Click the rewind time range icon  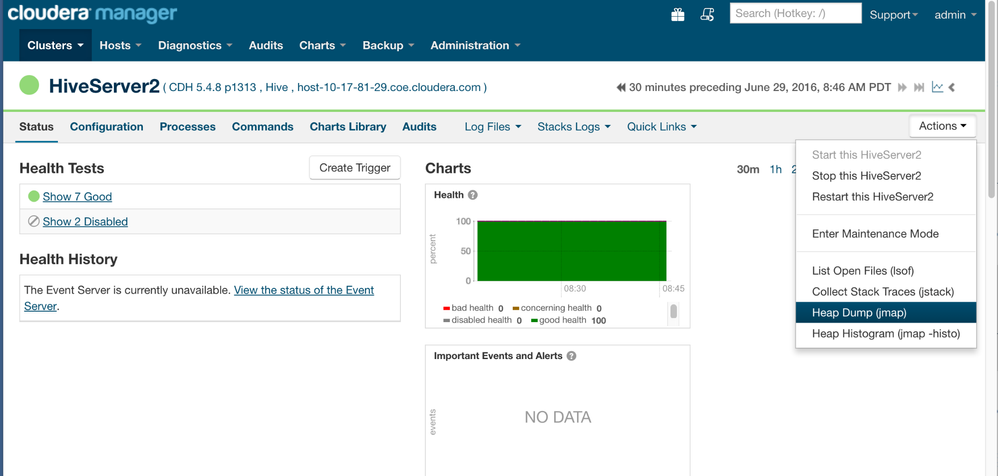coord(621,88)
